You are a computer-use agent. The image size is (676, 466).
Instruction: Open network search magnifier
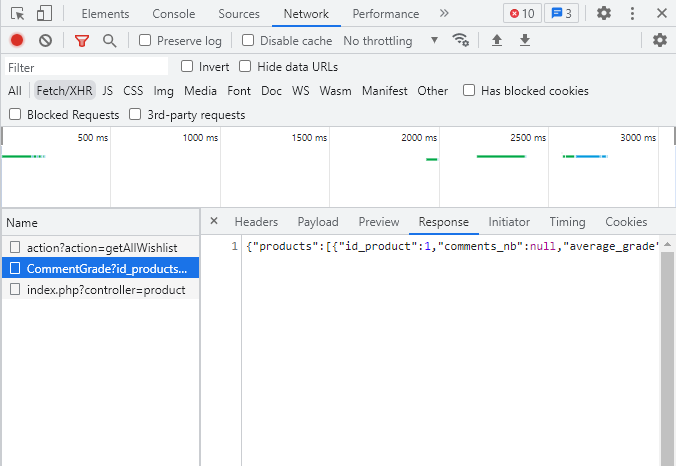click(x=109, y=40)
